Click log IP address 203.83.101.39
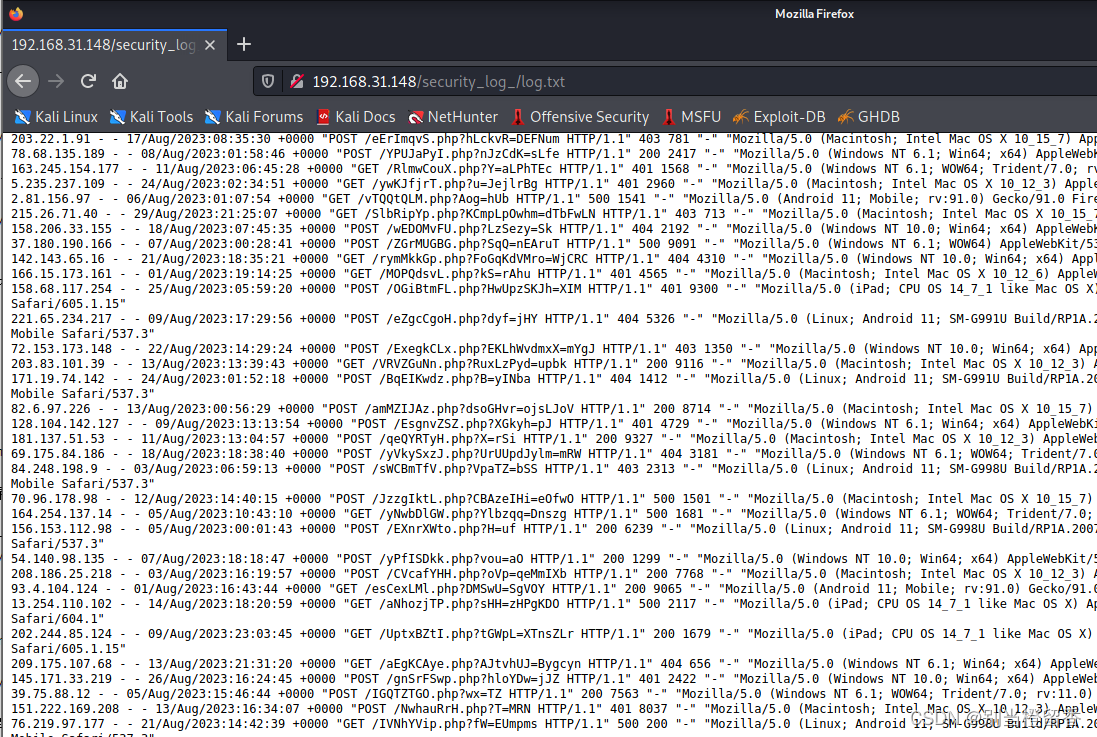This screenshot has height=737, width=1097. pyautogui.click(x=57, y=364)
